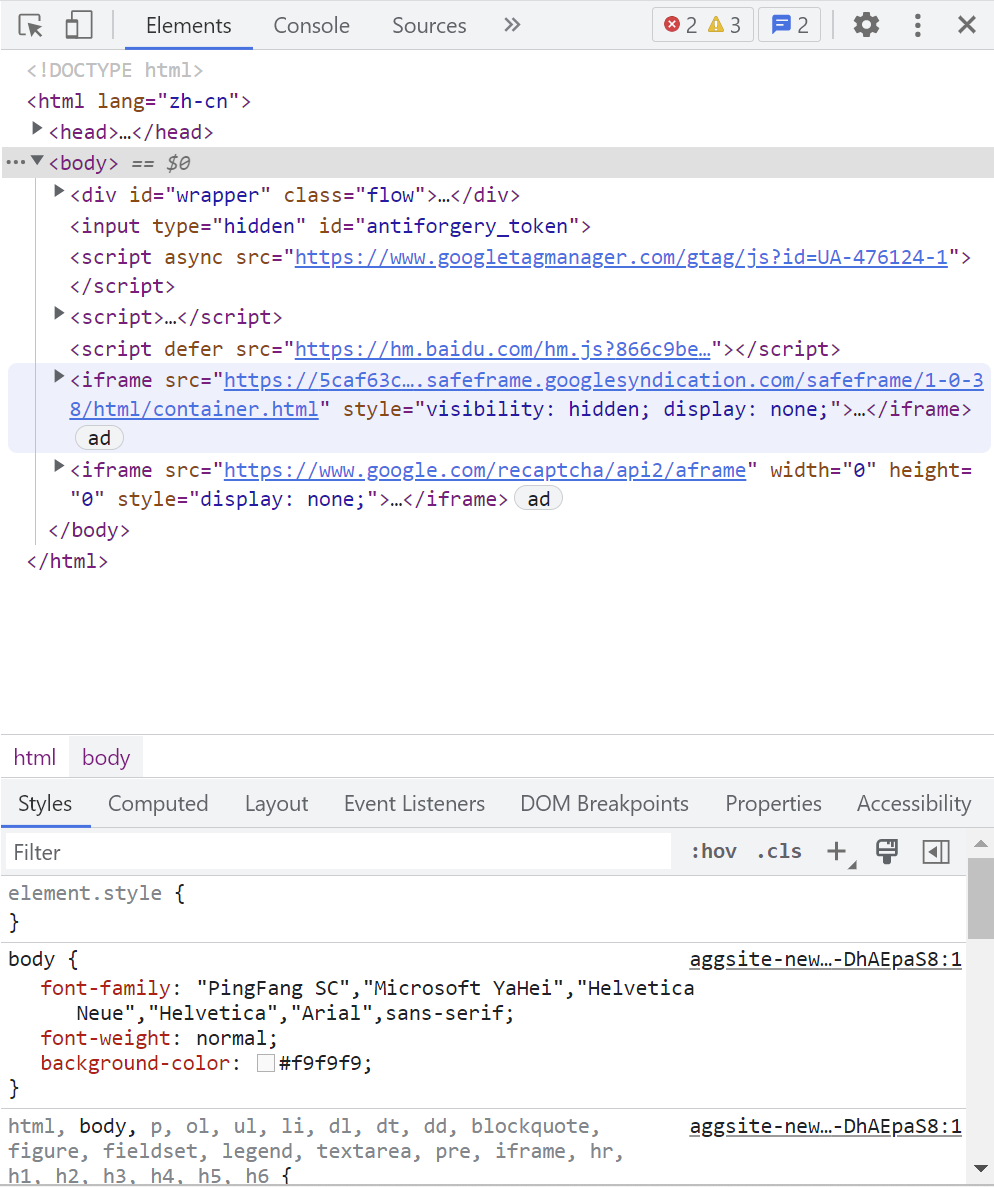994x1187 pixels.
Task: Toggle the :hov element state panel
Action: coord(713,851)
